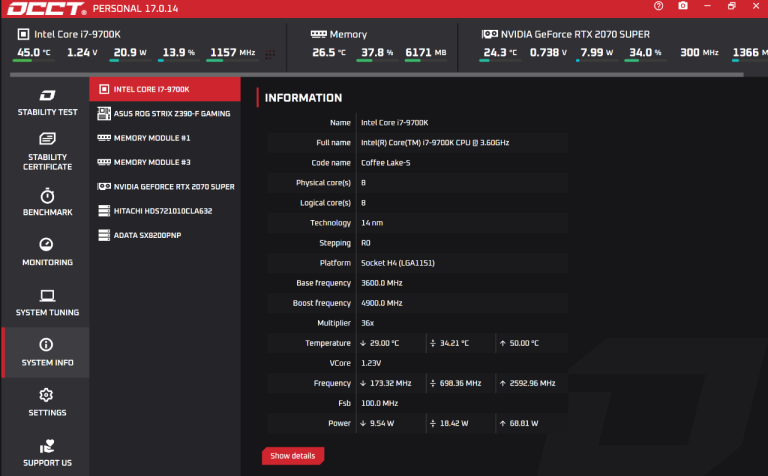Take a screenshot with the camera icon
Image resolution: width=768 pixels, height=476 pixels.
click(683, 6)
